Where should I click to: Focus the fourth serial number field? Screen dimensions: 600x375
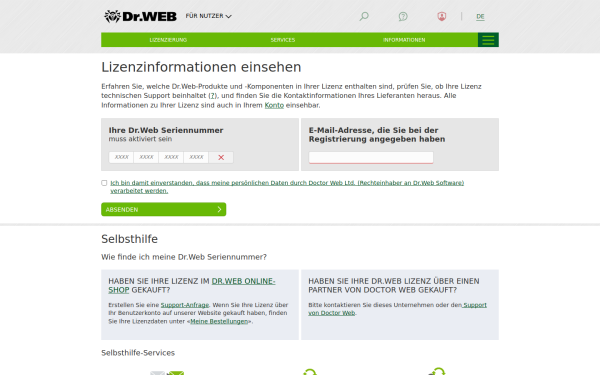196,157
